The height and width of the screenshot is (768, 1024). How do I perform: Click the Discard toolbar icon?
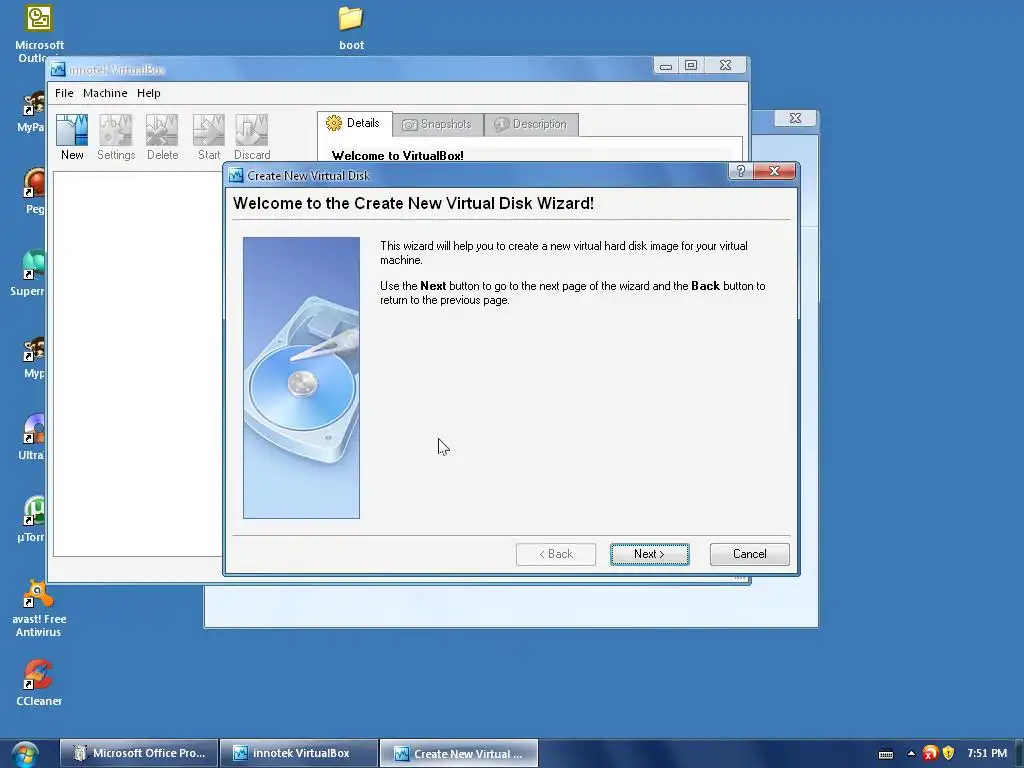pos(251,137)
